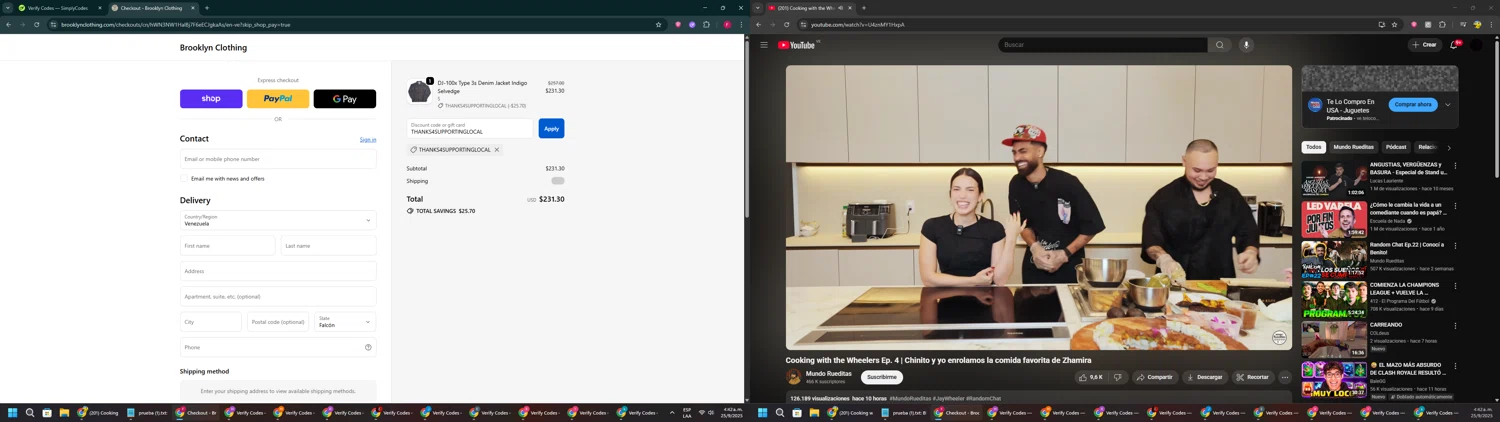Click the Email or mobile phone field
The width and height of the screenshot is (1500, 422).
[x=278, y=159]
